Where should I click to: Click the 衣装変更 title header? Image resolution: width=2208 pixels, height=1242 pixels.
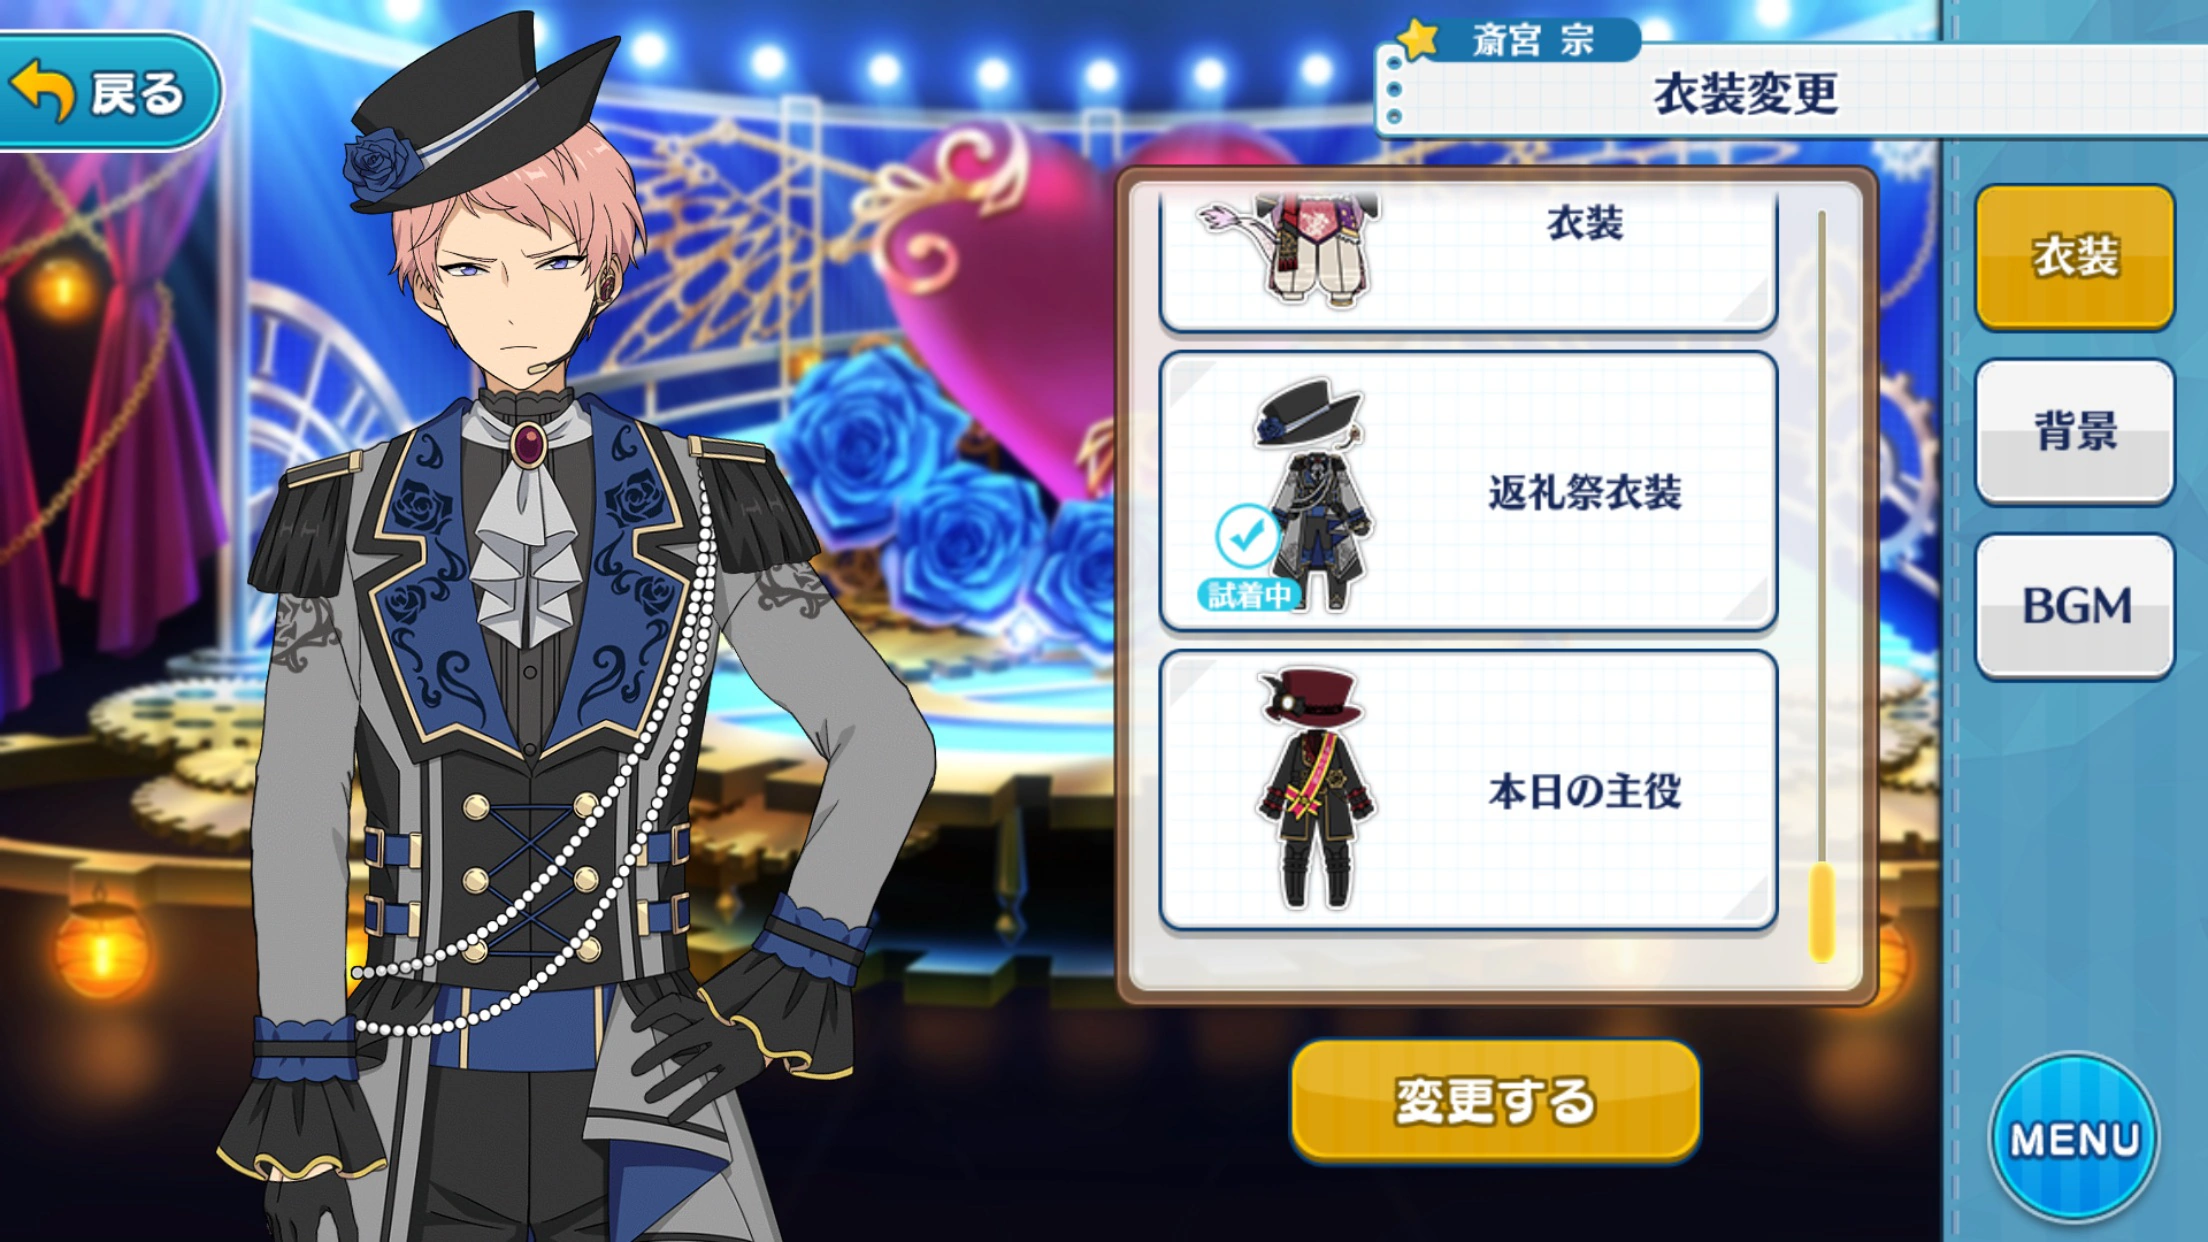1745,94
